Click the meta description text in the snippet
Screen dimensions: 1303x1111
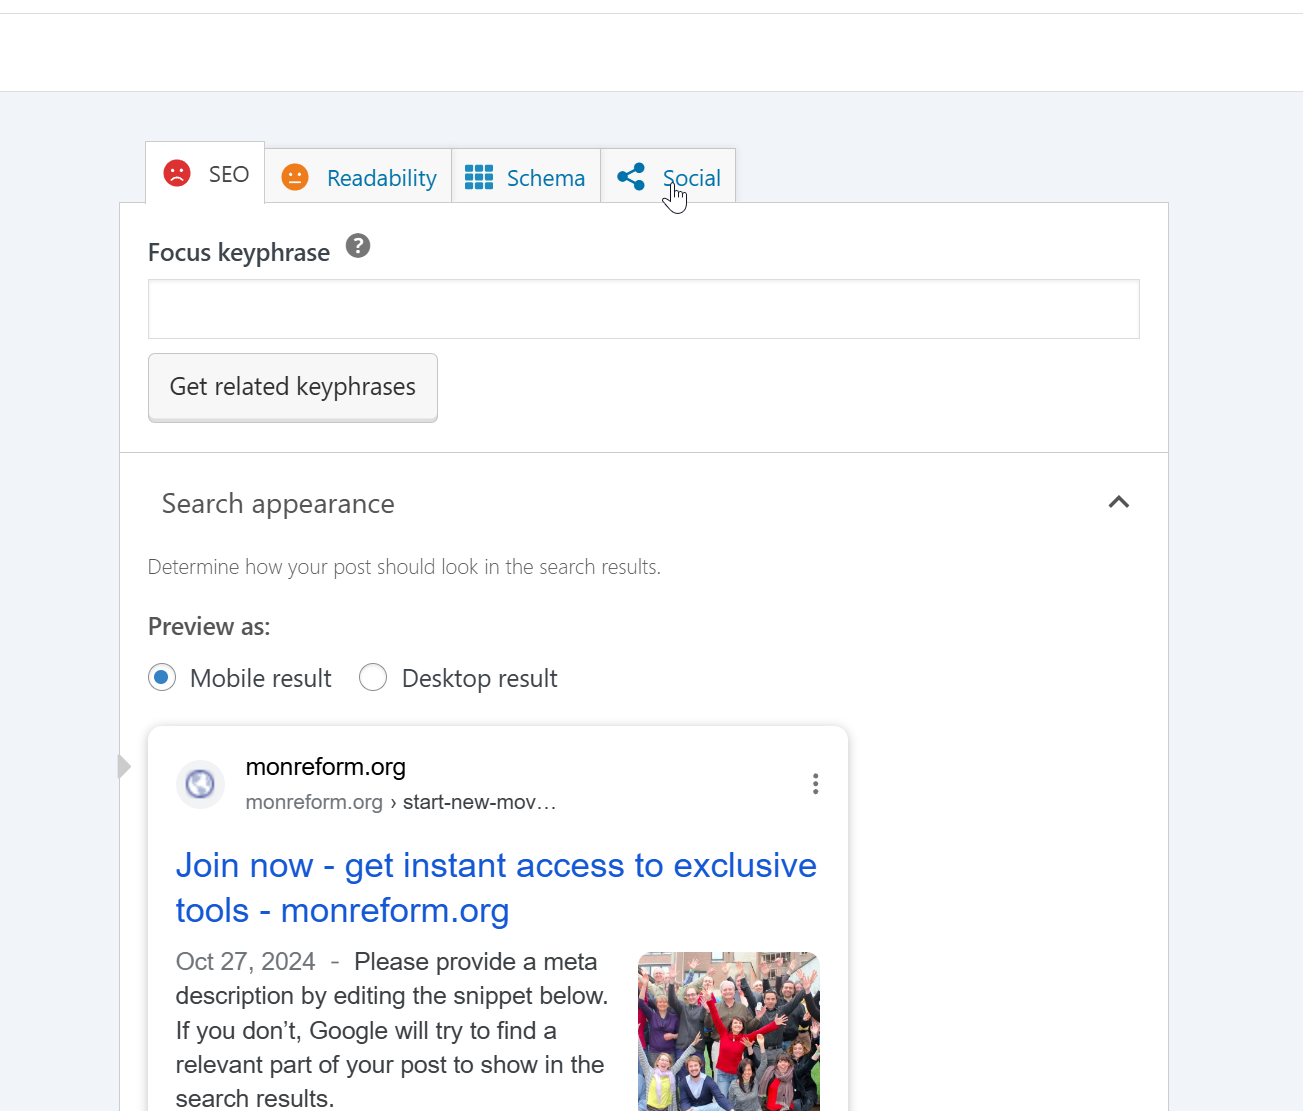[391, 1030]
